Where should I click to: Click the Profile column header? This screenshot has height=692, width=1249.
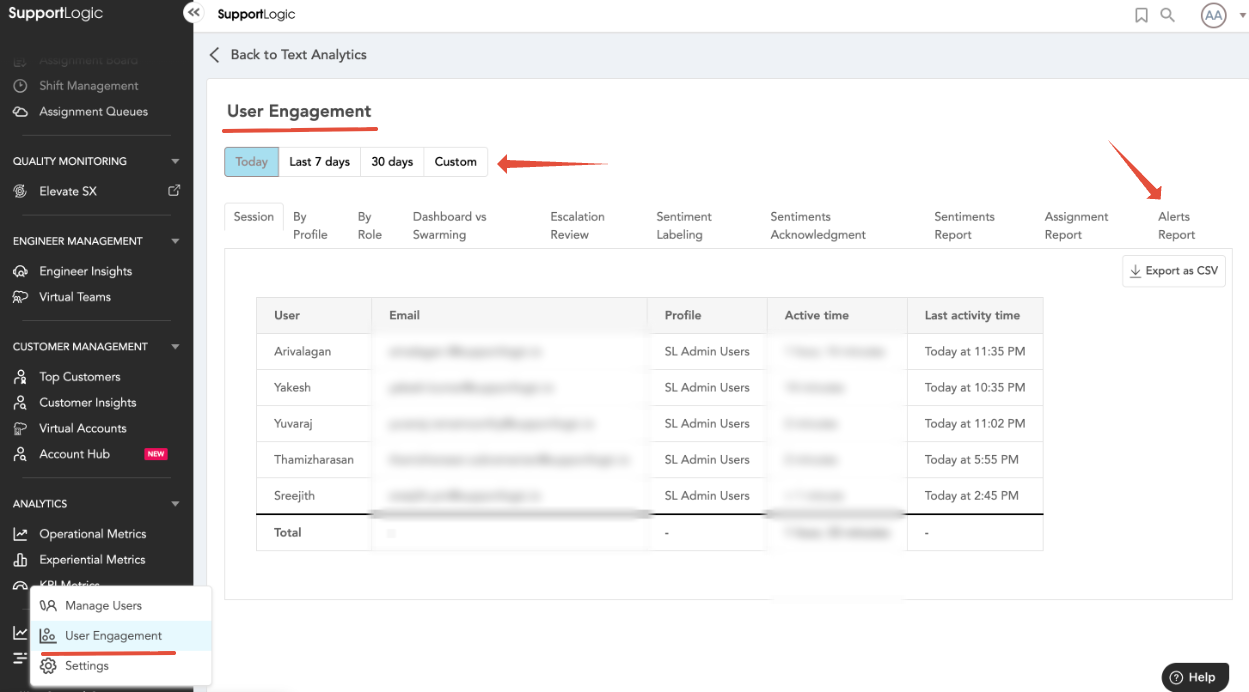click(707, 315)
